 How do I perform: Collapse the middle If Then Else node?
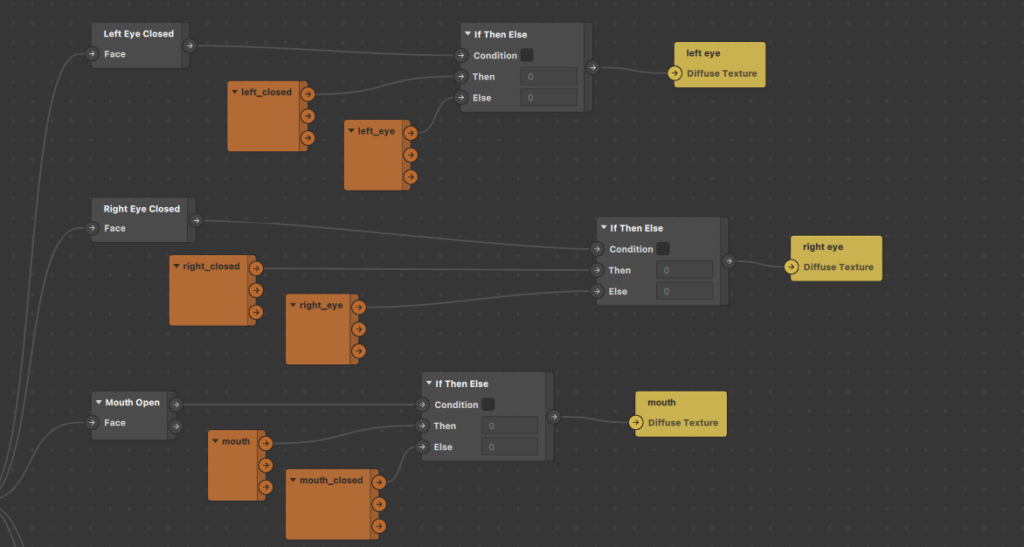pos(603,228)
